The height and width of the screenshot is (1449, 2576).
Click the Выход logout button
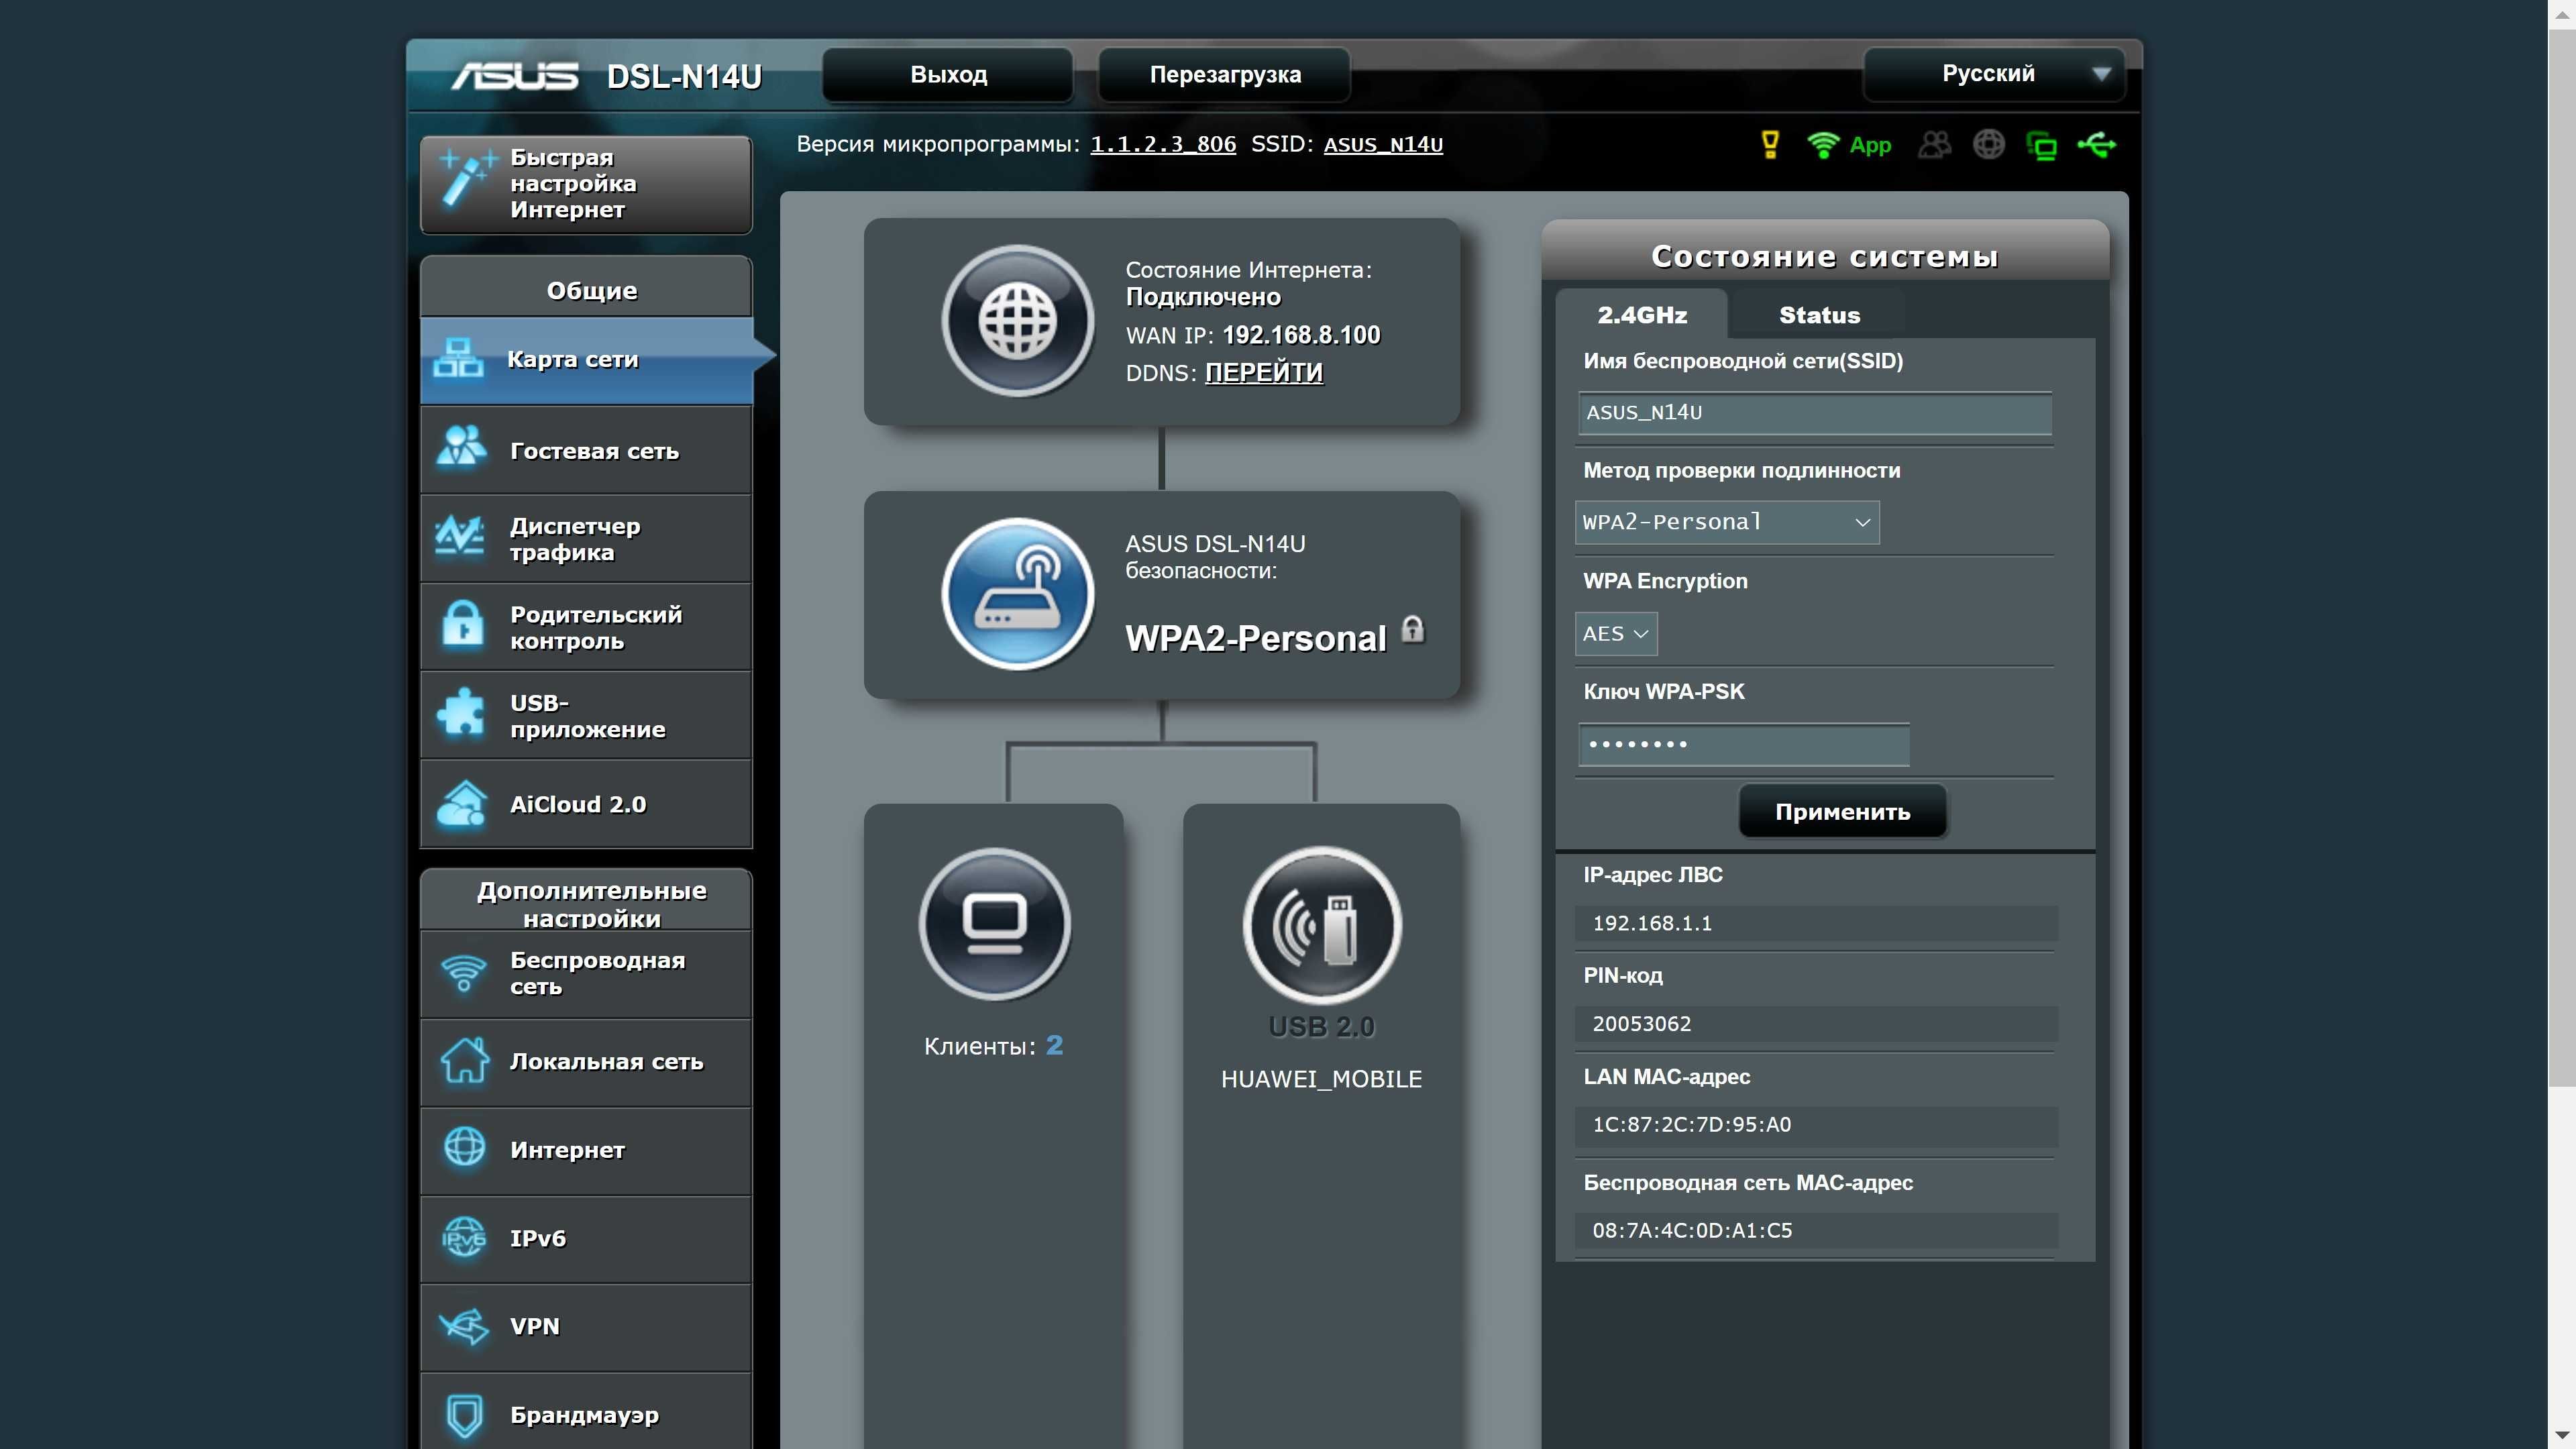pos(948,74)
